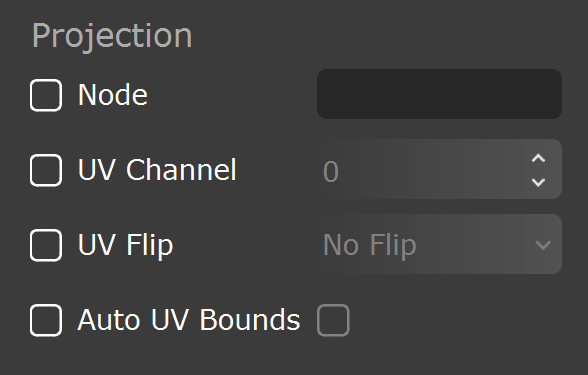Enable the Node override checkbox
Screen dimensions: 588x375
coord(46,95)
